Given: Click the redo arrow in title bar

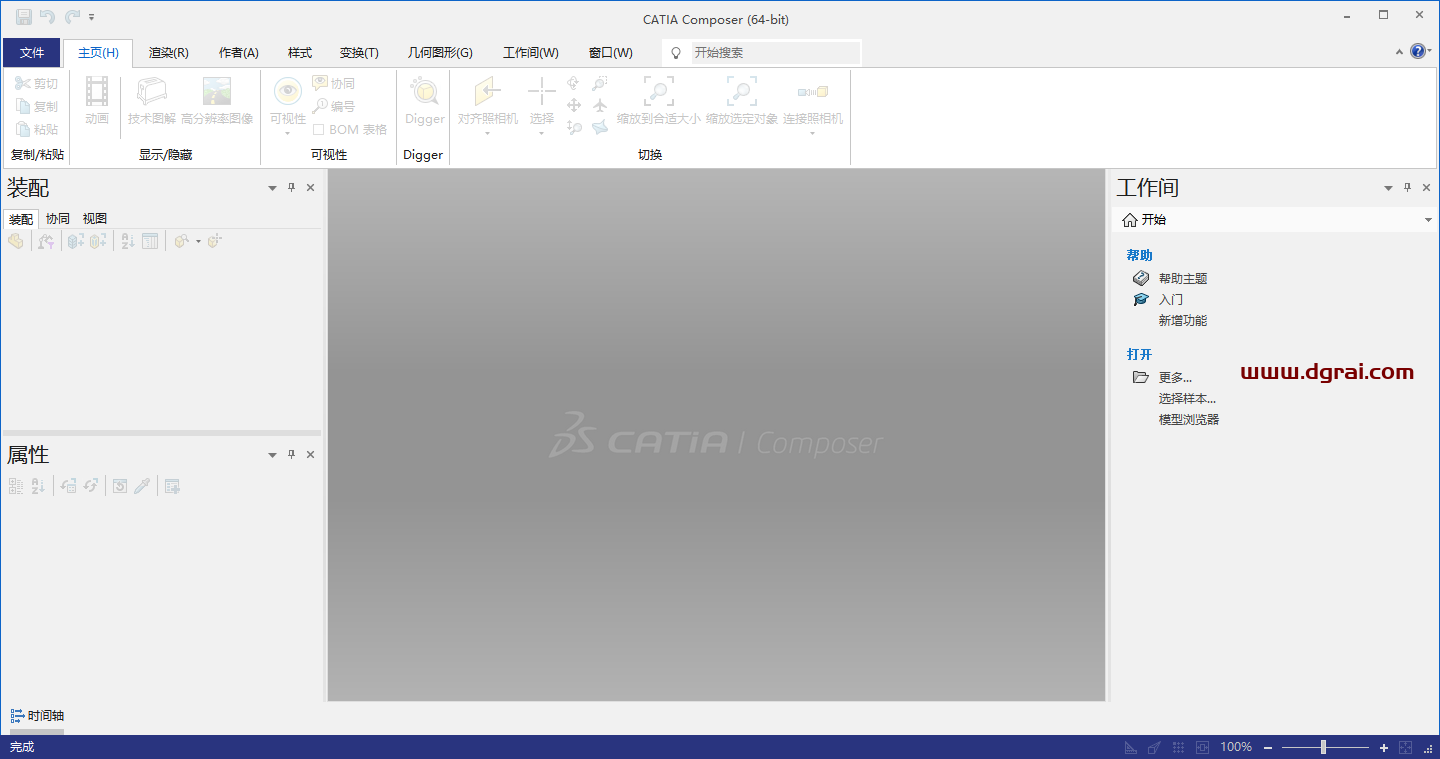Looking at the screenshot, I should 72,17.
